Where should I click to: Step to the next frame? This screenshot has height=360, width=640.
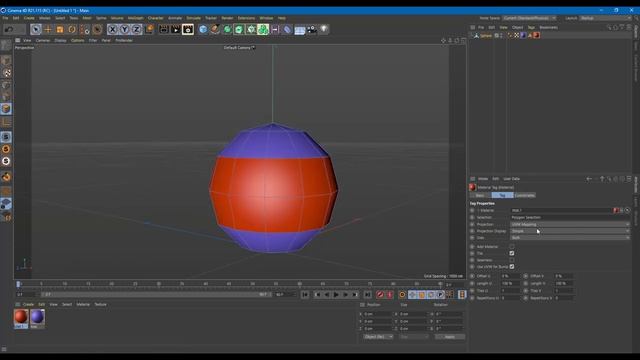click(345, 294)
